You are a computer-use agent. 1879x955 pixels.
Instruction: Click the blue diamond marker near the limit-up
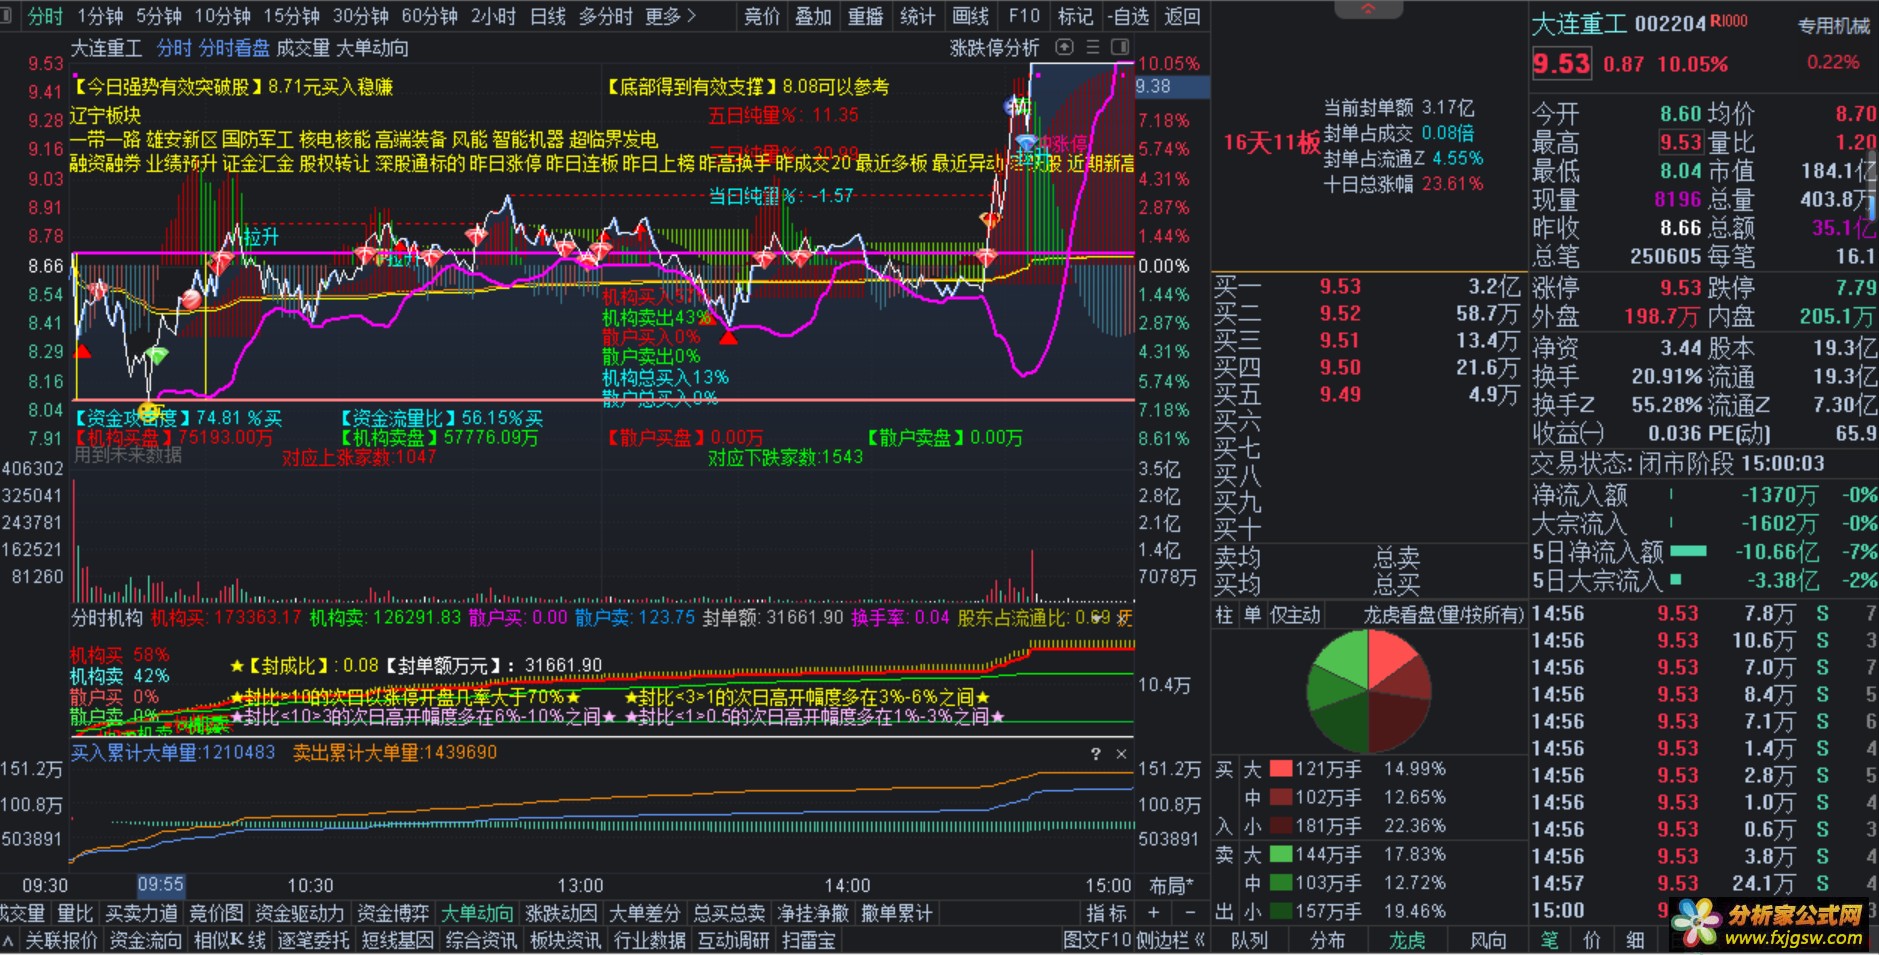(x=1026, y=143)
